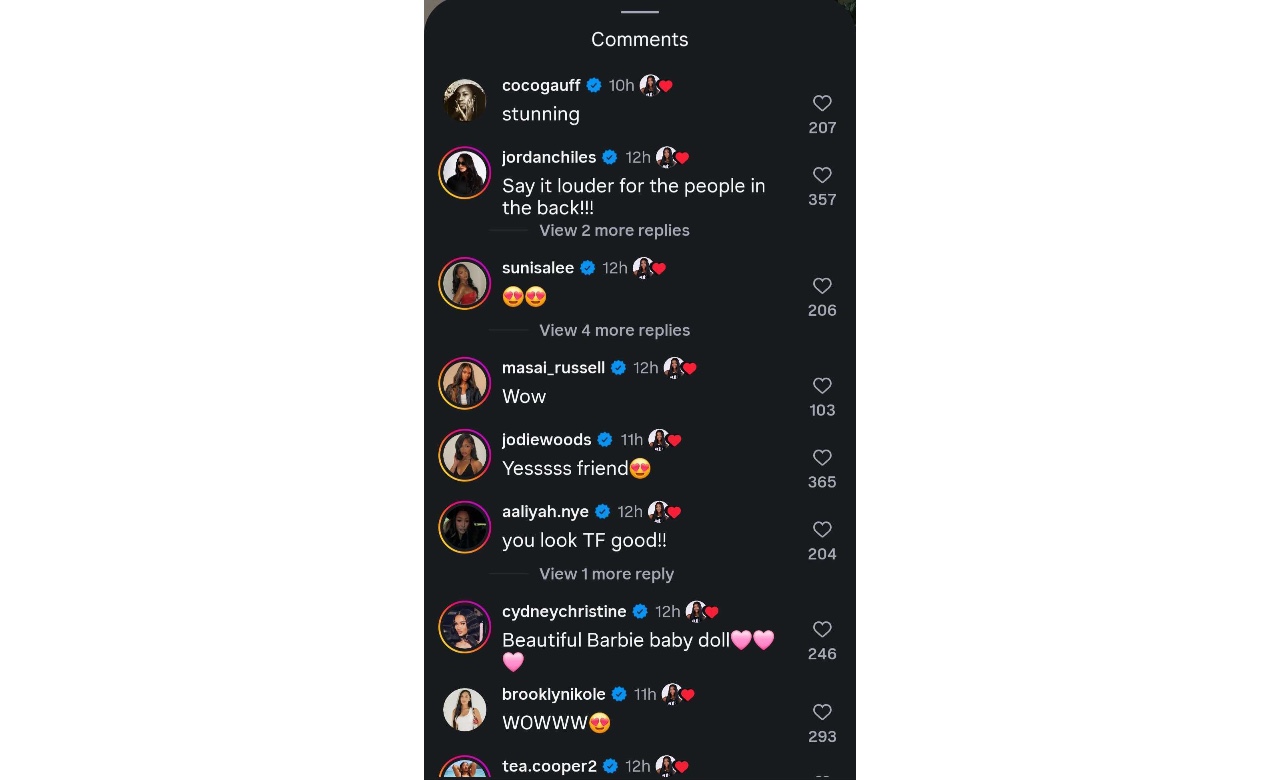Open cydneychristine's username link
Viewport: 1280px width, 780px height.
[x=564, y=612]
